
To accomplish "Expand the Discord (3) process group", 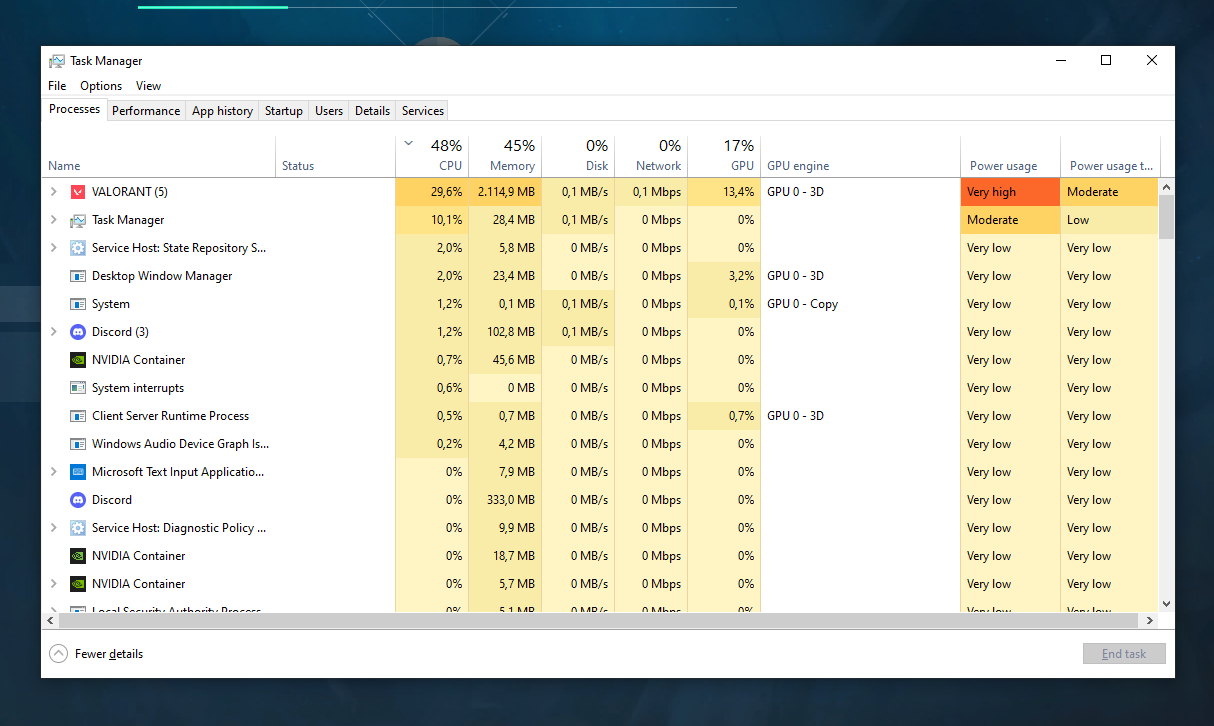I will 54,332.
